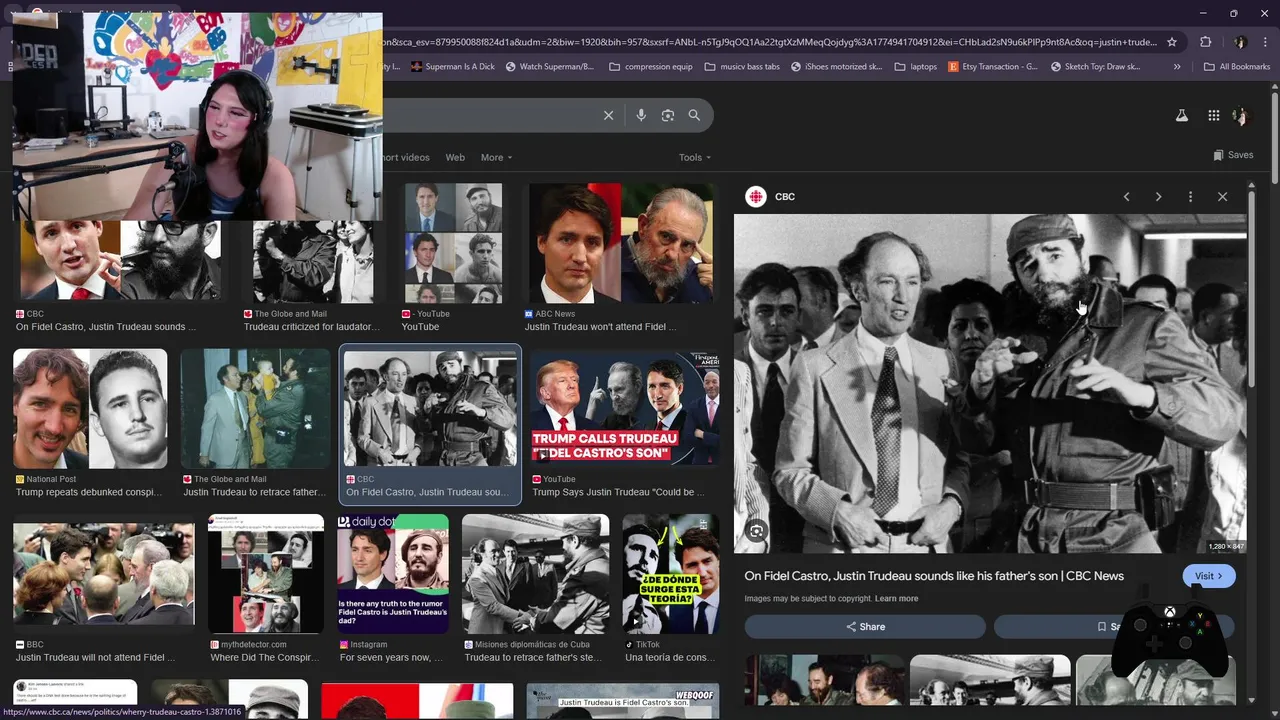Open Watch Superman/B... bookmark
Viewport: 1280px width, 720px height.
click(549, 67)
